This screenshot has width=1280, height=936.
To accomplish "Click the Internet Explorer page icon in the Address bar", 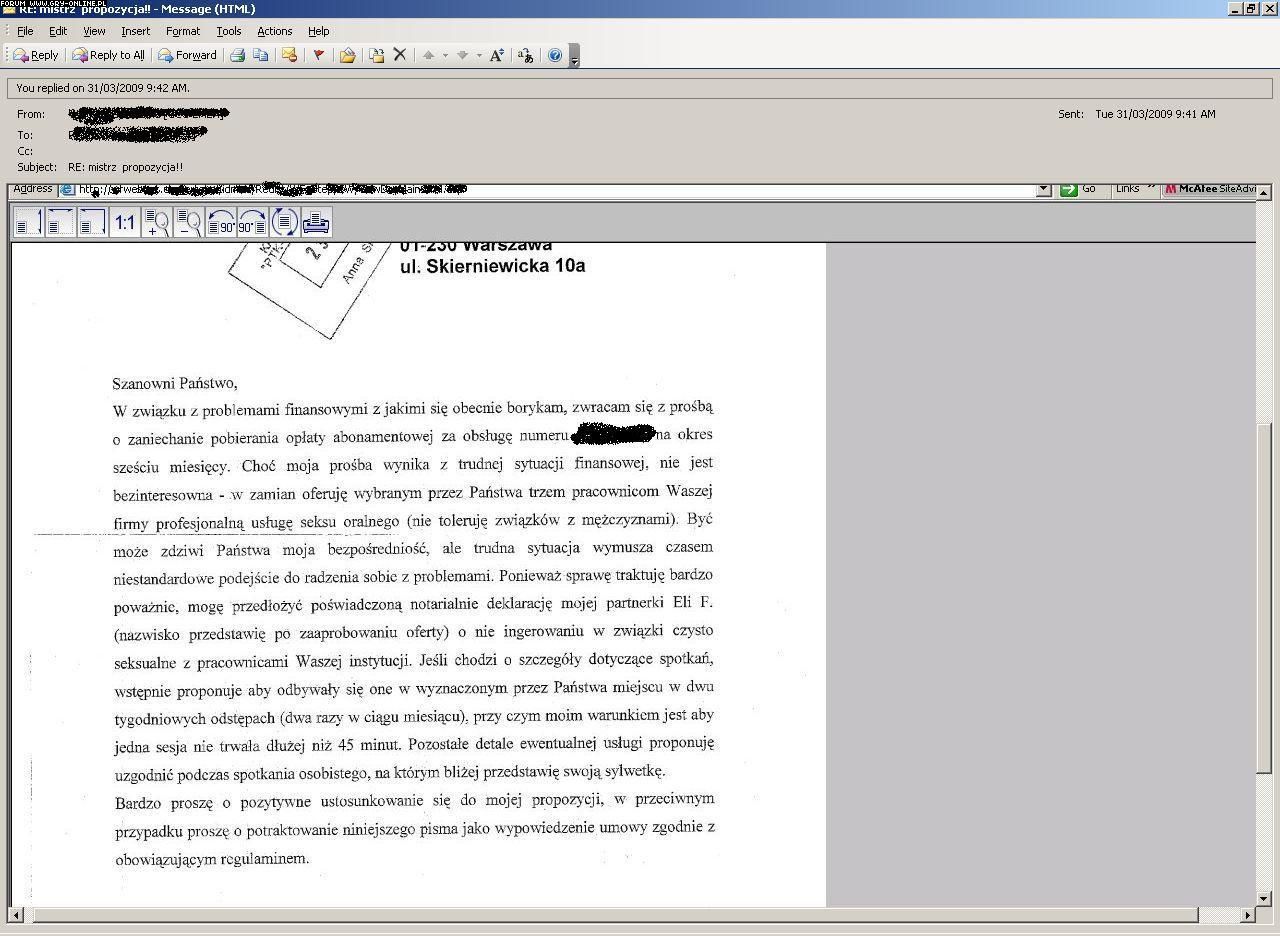I will [67, 189].
